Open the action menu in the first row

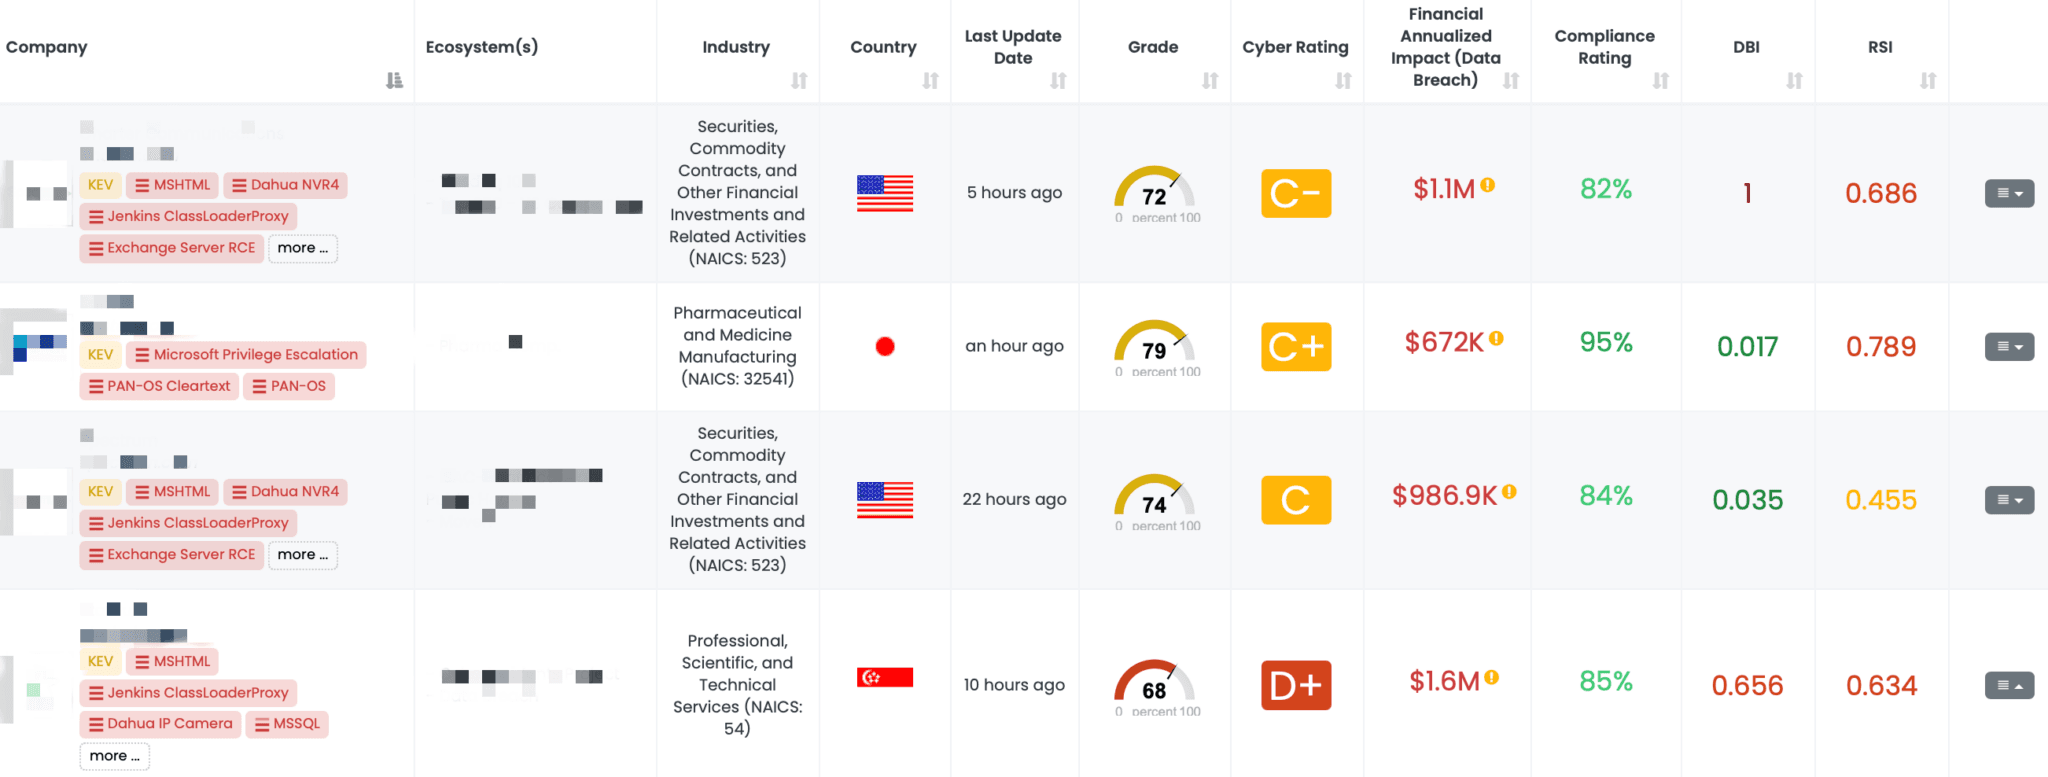click(2009, 193)
